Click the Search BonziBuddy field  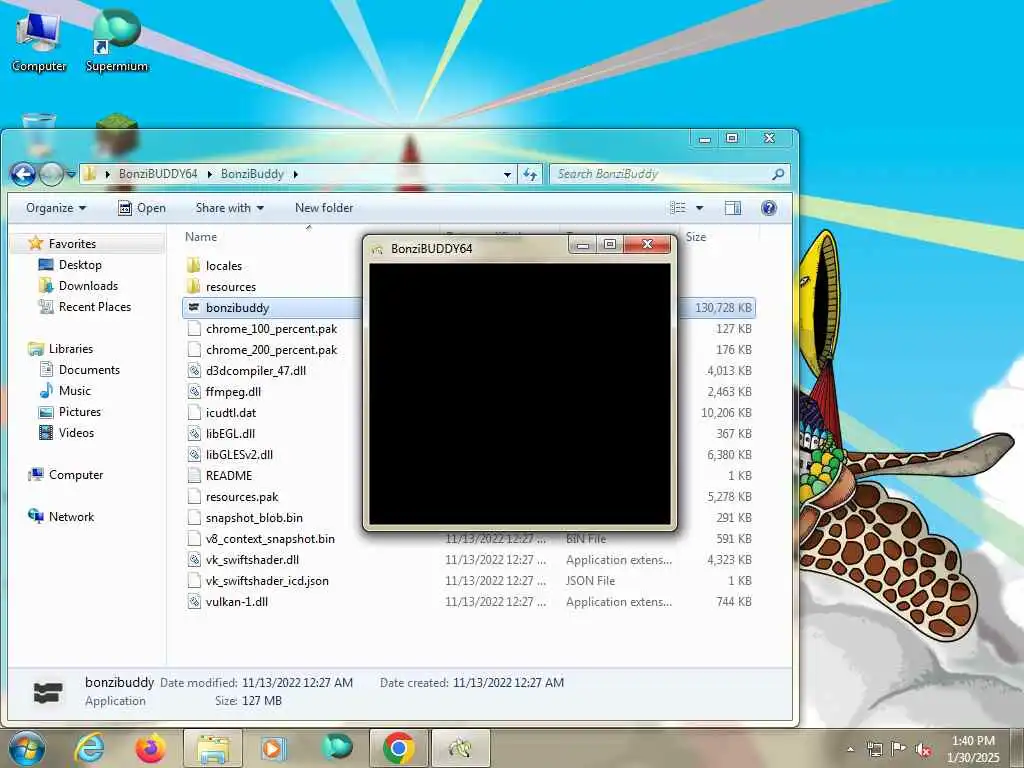point(669,174)
